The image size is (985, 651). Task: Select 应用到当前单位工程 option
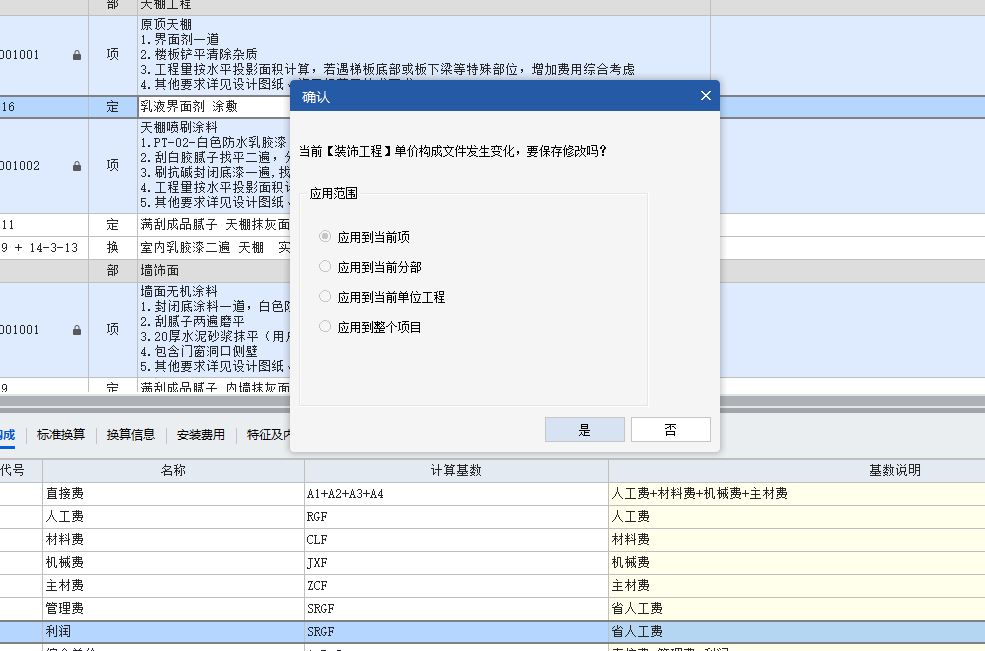coord(325,296)
